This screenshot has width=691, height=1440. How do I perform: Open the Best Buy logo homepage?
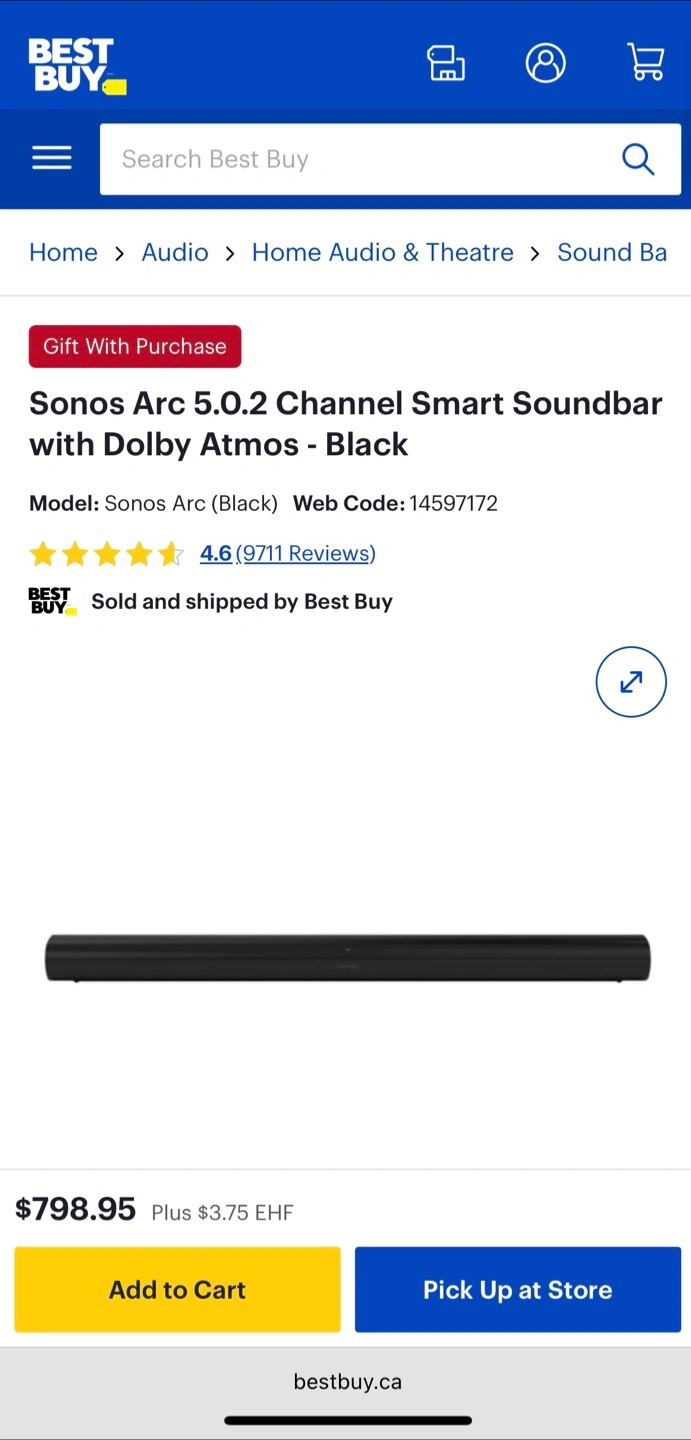pyautogui.click(x=77, y=66)
